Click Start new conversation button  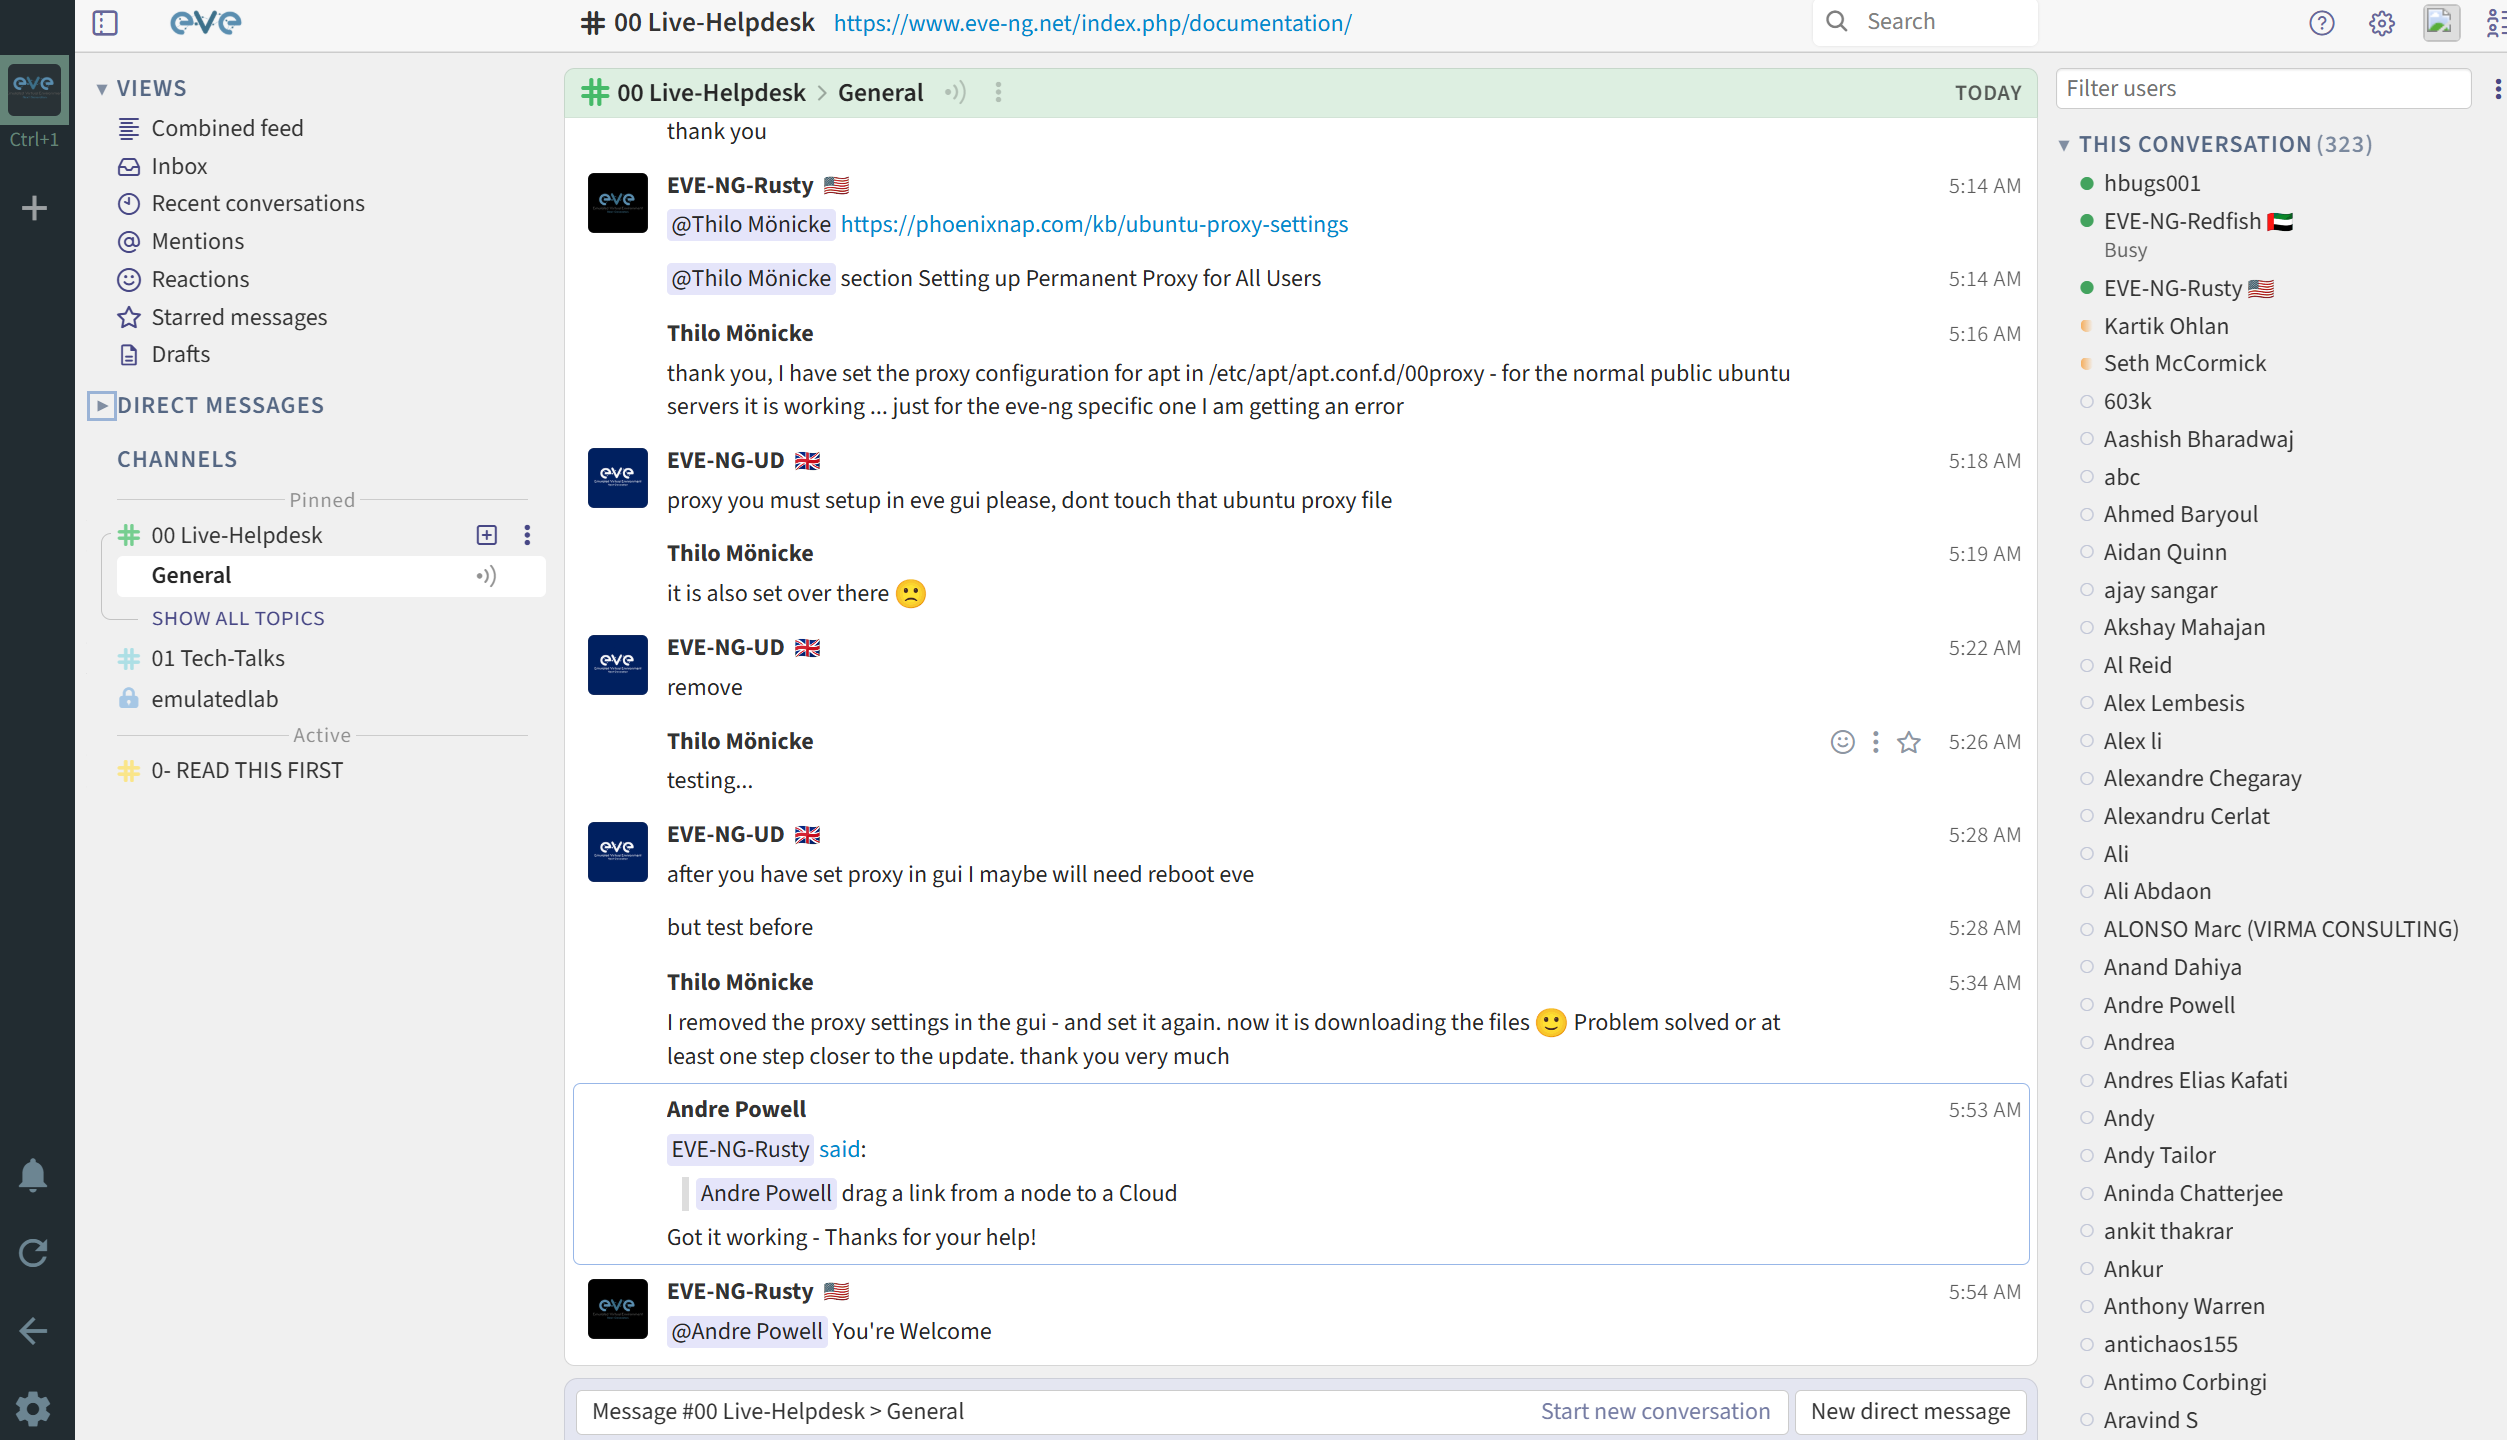click(x=1655, y=1411)
